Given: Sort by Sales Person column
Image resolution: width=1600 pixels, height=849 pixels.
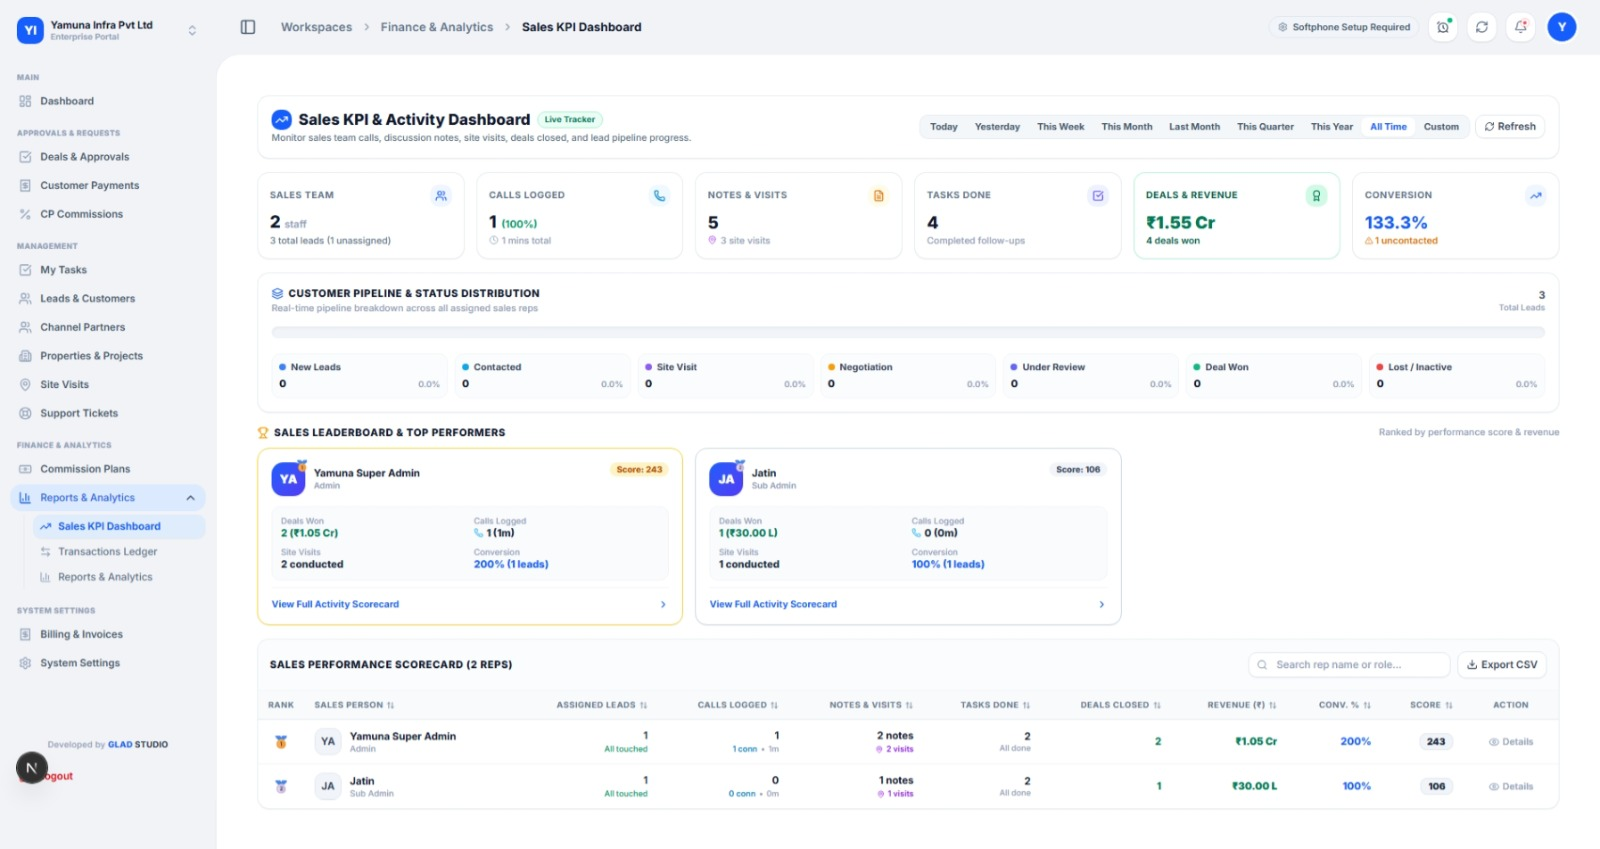Looking at the screenshot, I should (x=354, y=705).
